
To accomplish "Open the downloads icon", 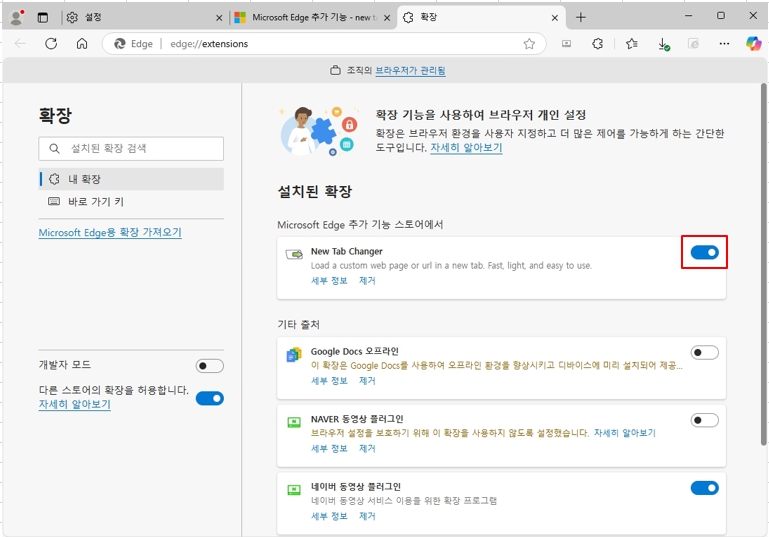I will (x=664, y=44).
